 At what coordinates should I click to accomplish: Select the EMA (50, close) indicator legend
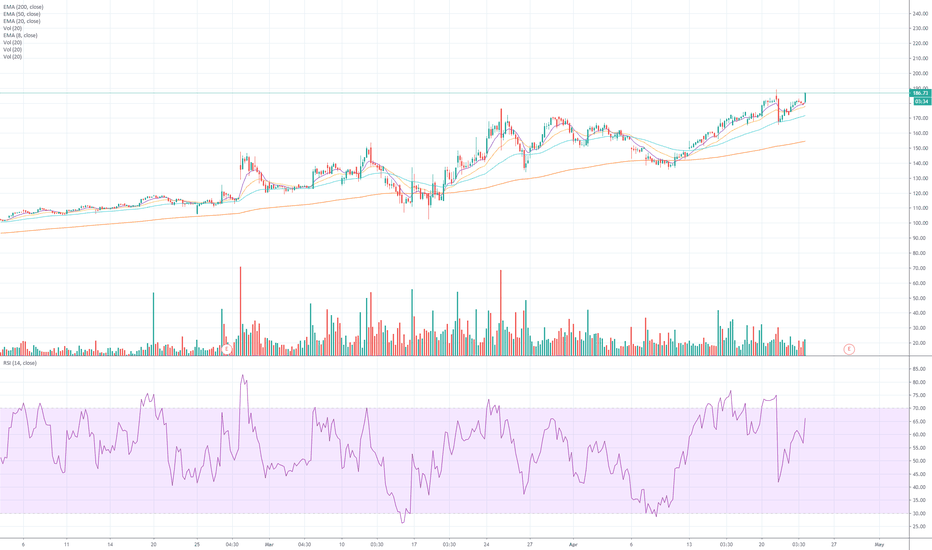[x=21, y=14]
